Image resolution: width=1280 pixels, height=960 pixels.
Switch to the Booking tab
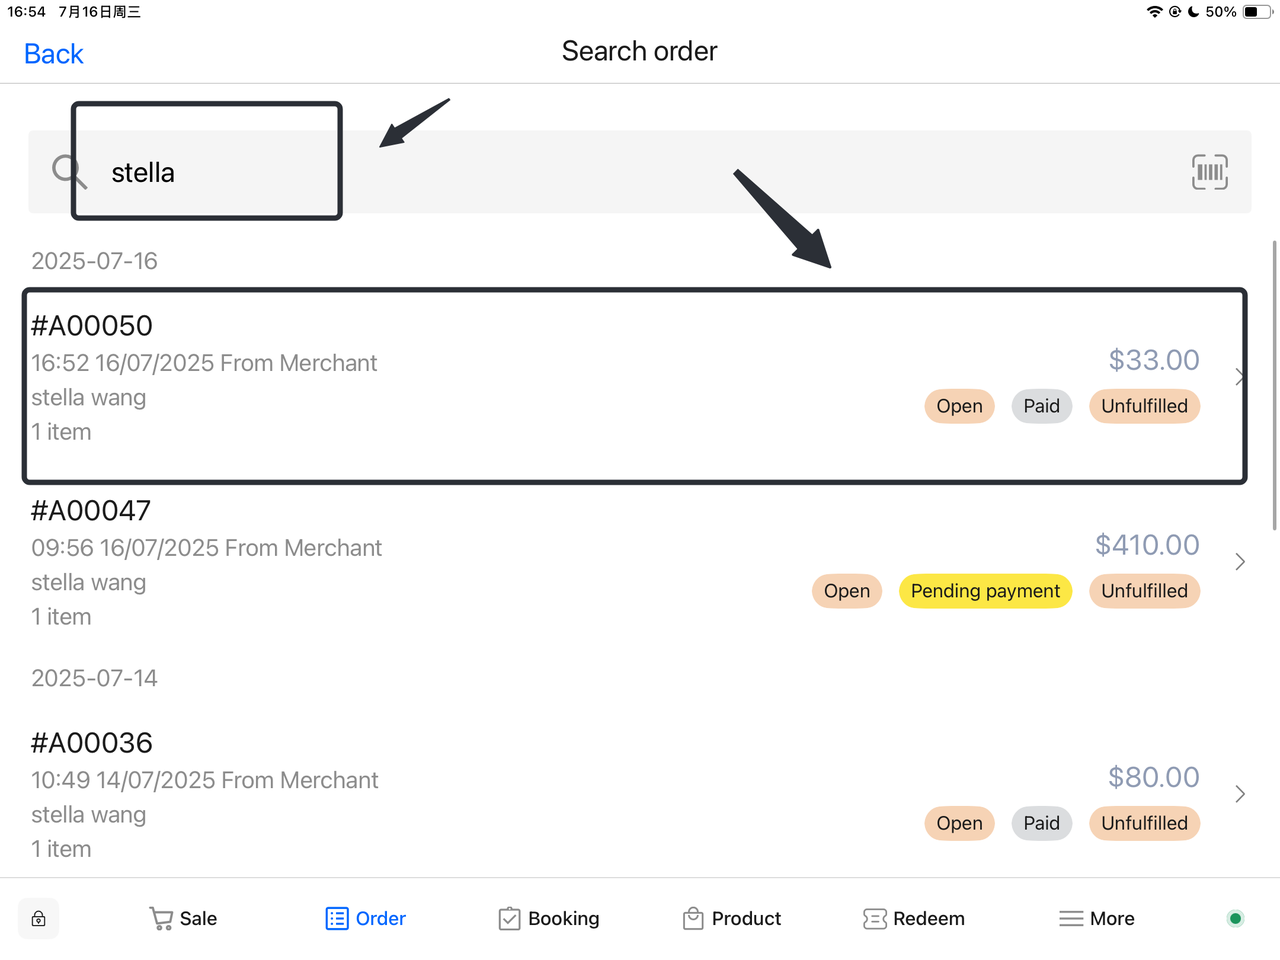point(549,919)
